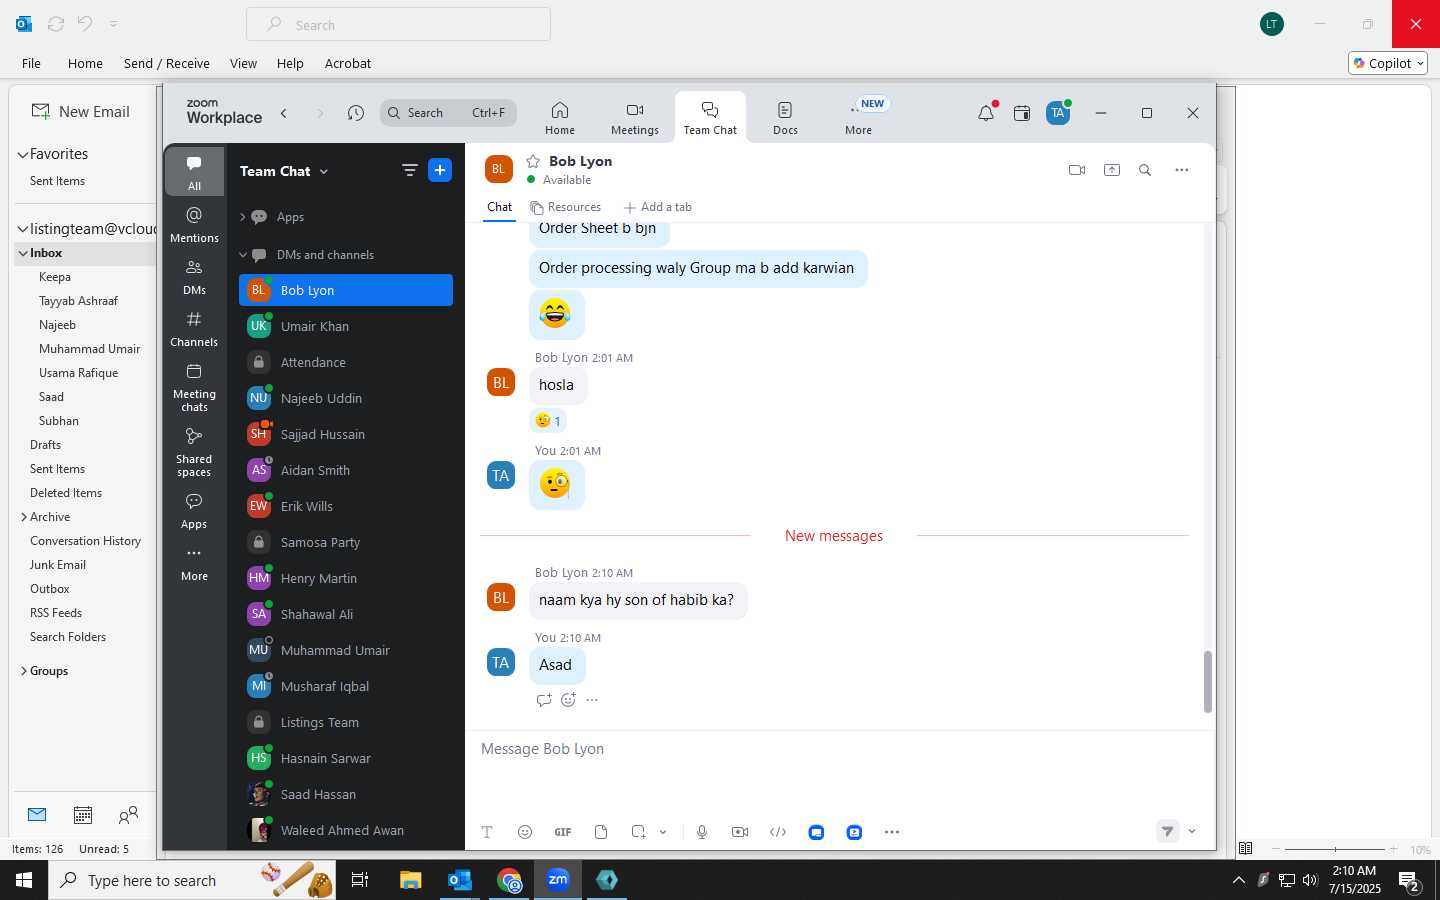Open the TA profile avatar menu
The image size is (1440, 900).
pyautogui.click(x=1058, y=113)
